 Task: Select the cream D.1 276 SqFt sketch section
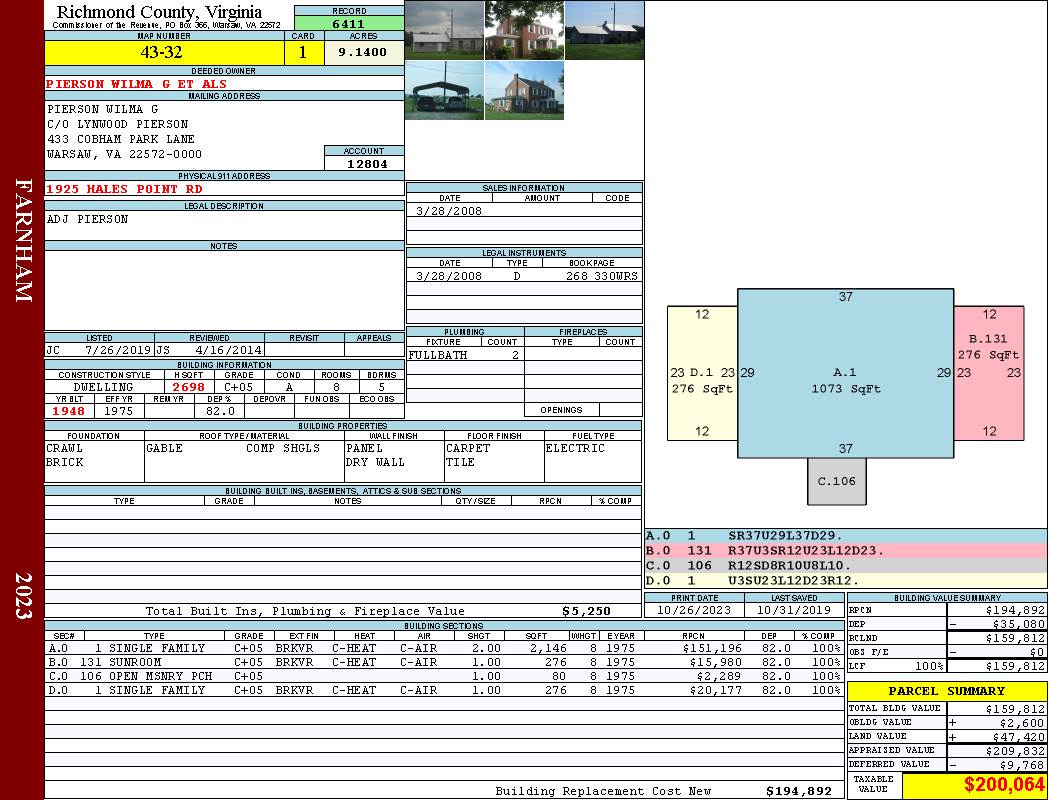point(702,373)
